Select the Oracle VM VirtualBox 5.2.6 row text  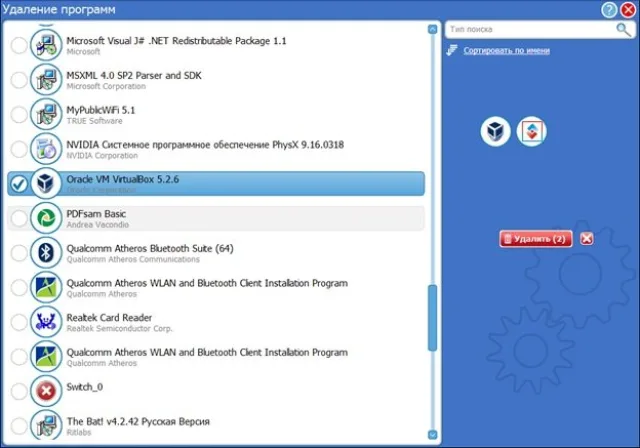pyautogui.click(x=122, y=179)
